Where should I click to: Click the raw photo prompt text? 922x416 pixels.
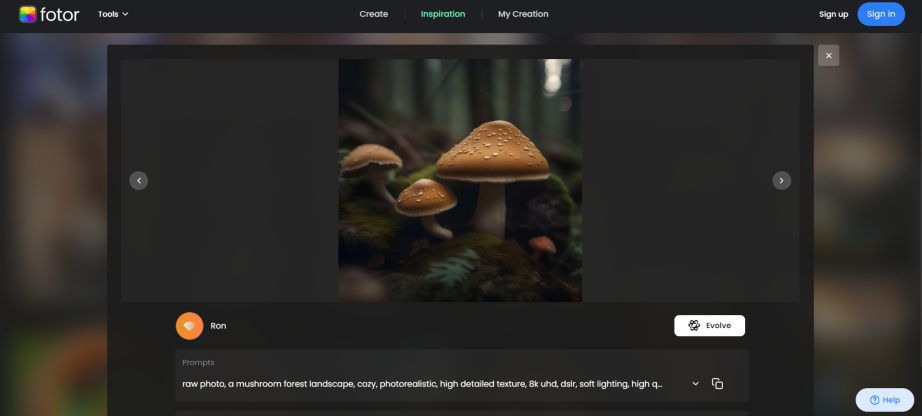422,384
